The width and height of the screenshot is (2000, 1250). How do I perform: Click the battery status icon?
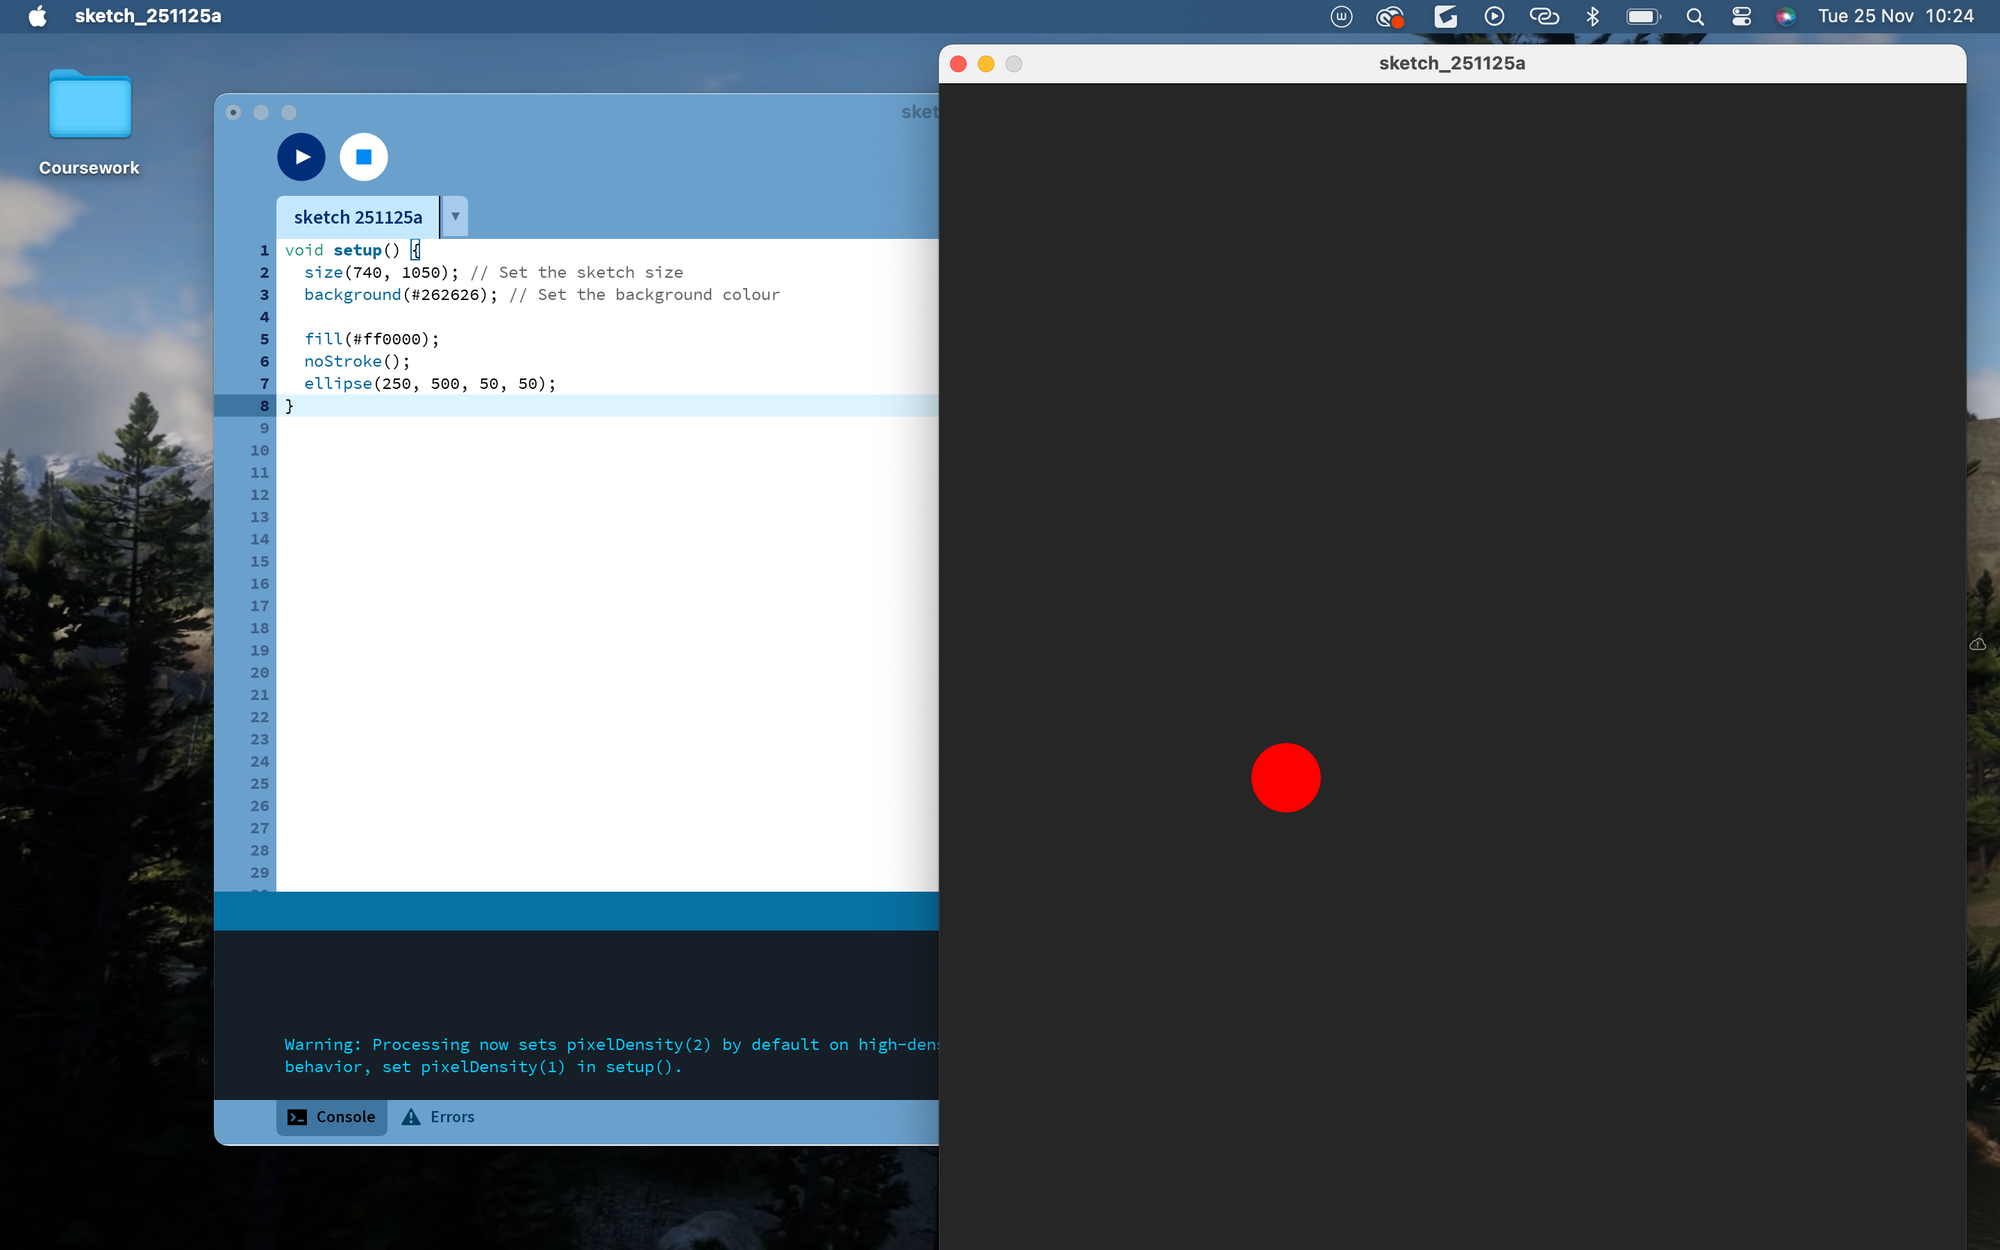(1642, 16)
